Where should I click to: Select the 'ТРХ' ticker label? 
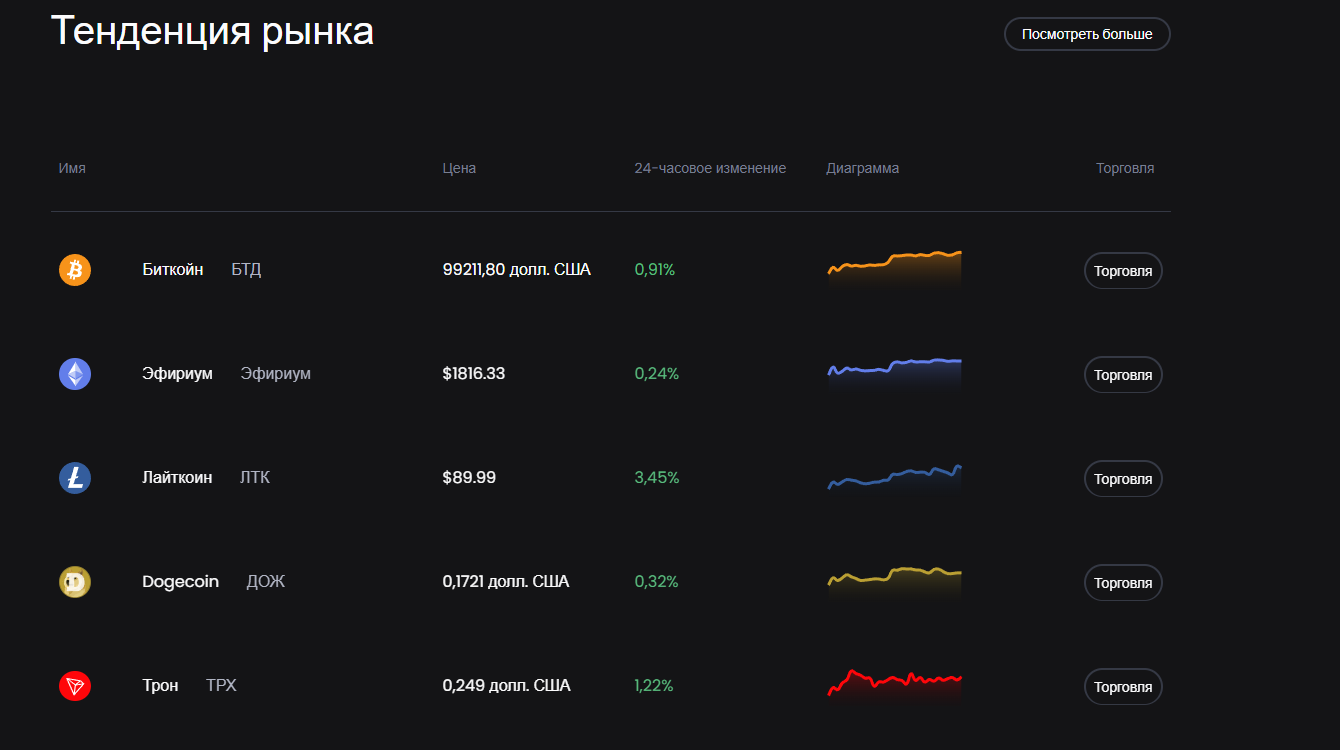point(221,685)
